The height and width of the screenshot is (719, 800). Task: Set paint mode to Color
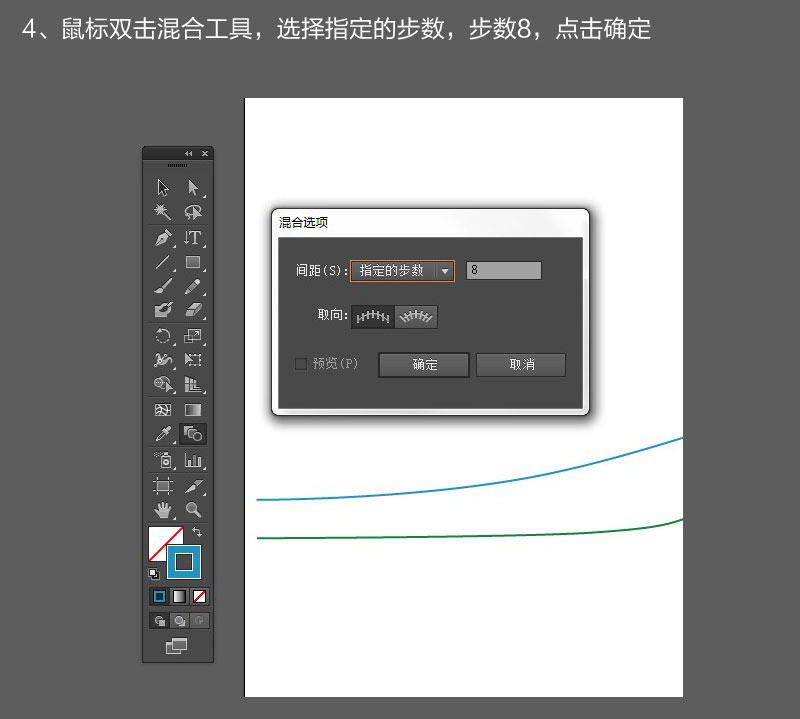coord(159,596)
